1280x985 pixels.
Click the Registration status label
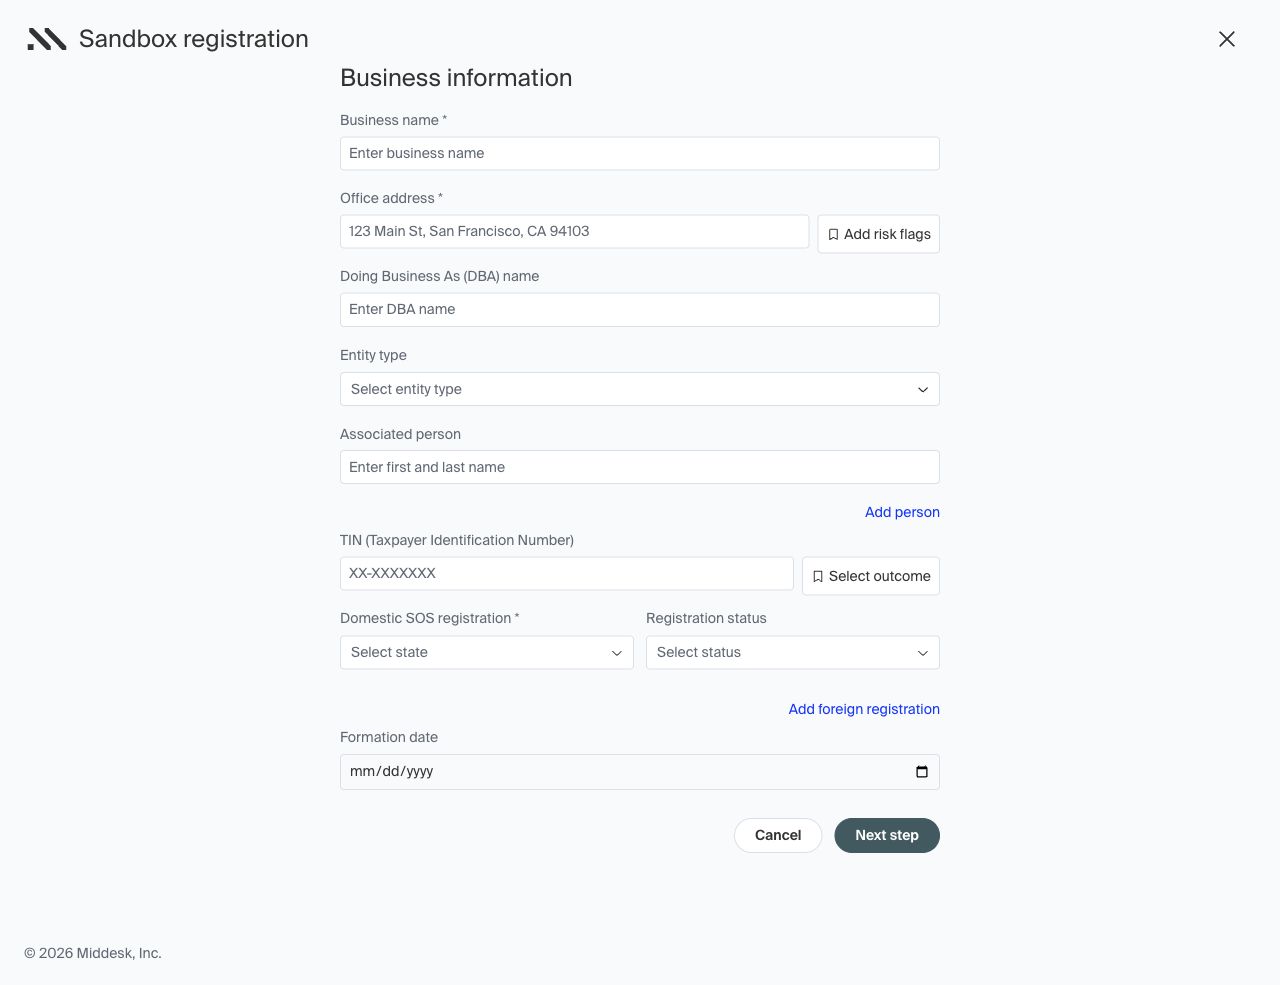[x=706, y=618]
